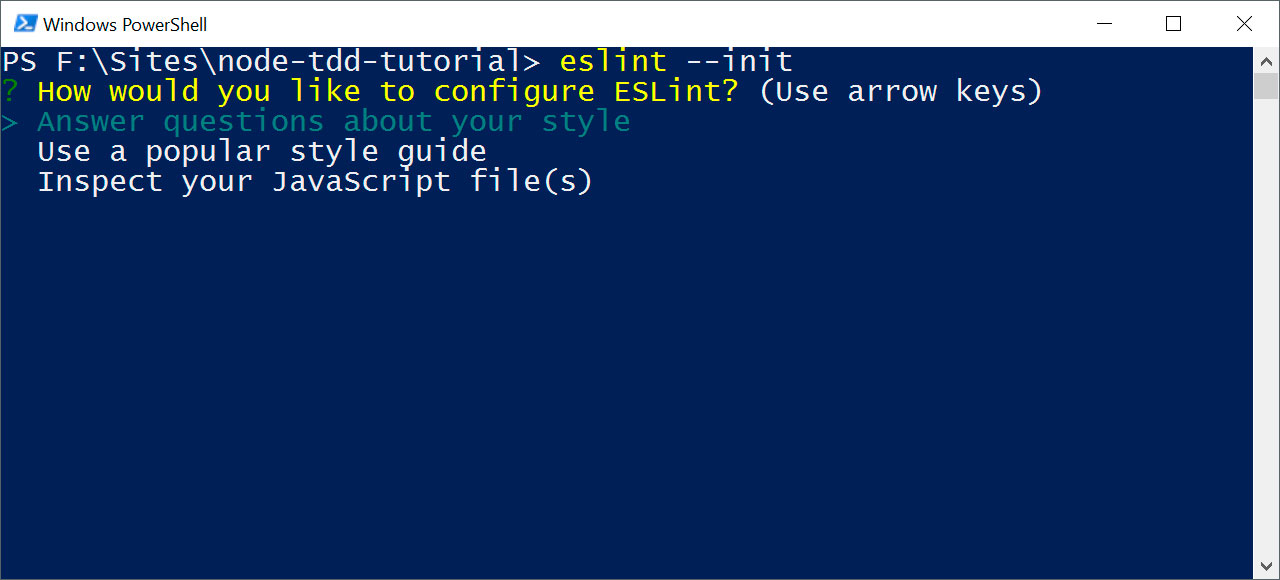Click the empty scrollbar track below the thumb

pos(1266,330)
